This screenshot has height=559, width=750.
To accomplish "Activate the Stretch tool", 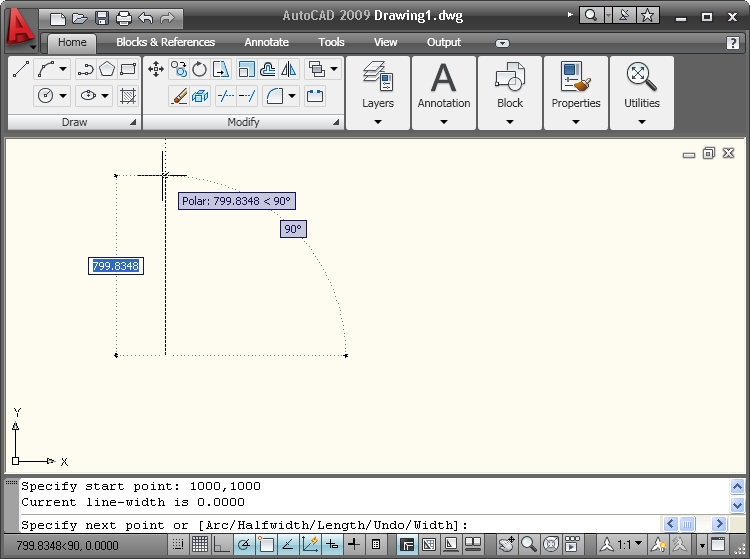I will 221,69.
